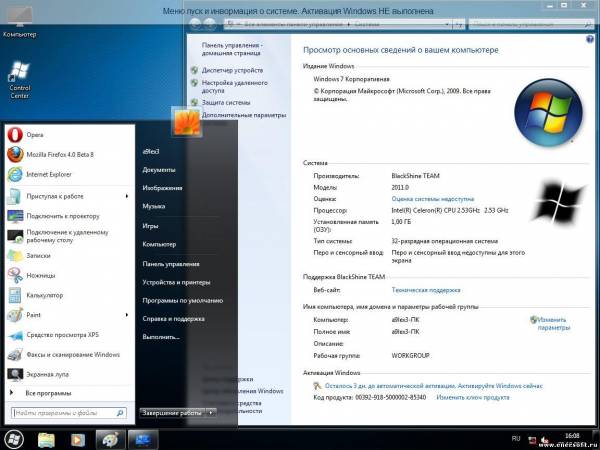The image size is (600, 450).
Task: Click the RU language indicator
Action: click(516, 439)
